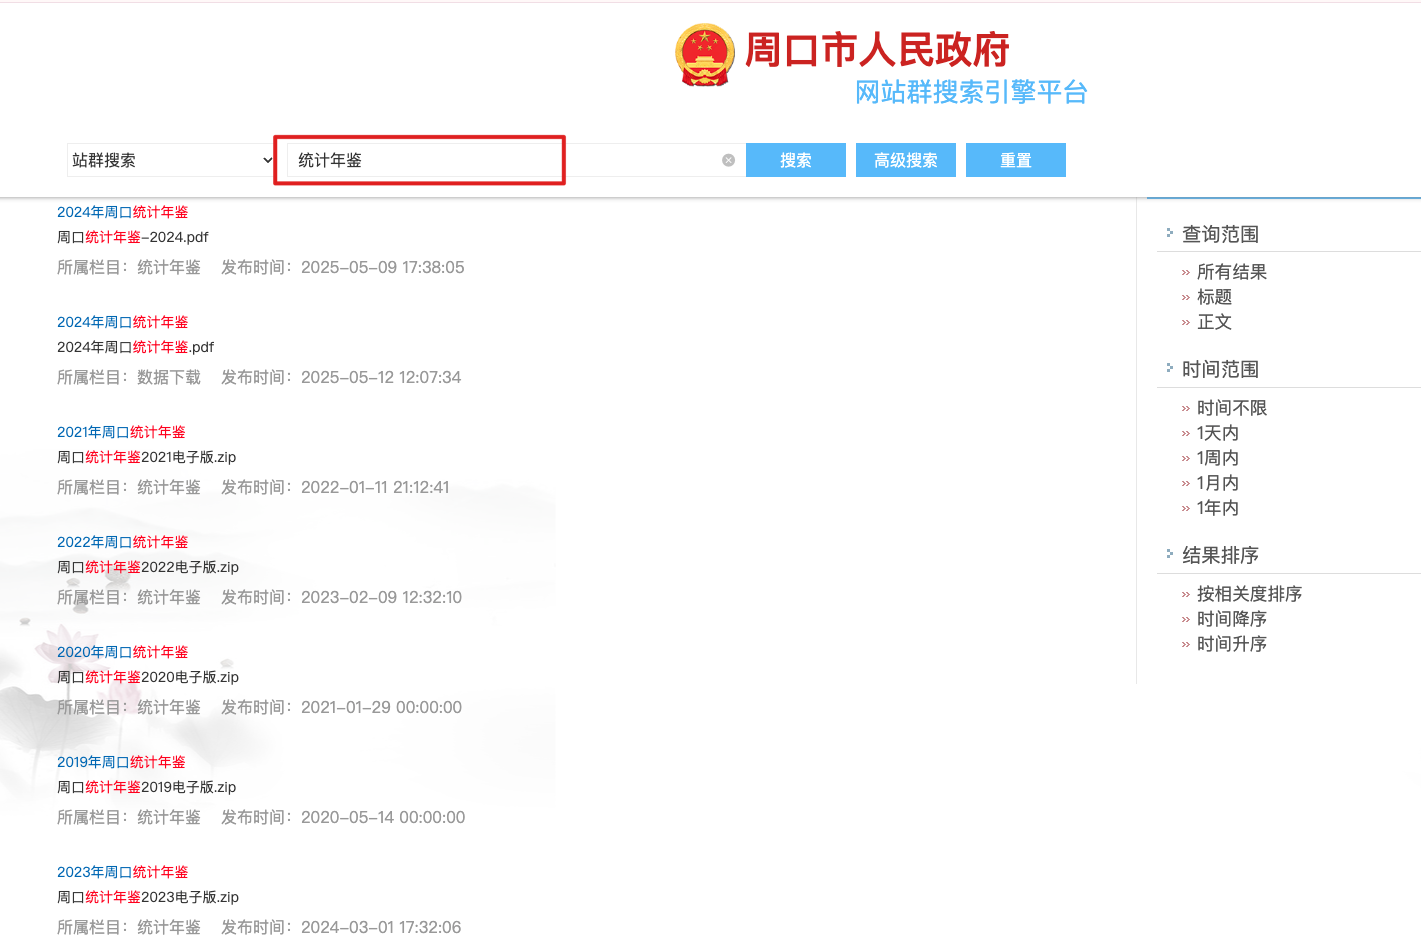The image size is (1421, 944).
Task: Open the 2023年周口统计年鉴 result link
Action: click(x=122, y=872)
